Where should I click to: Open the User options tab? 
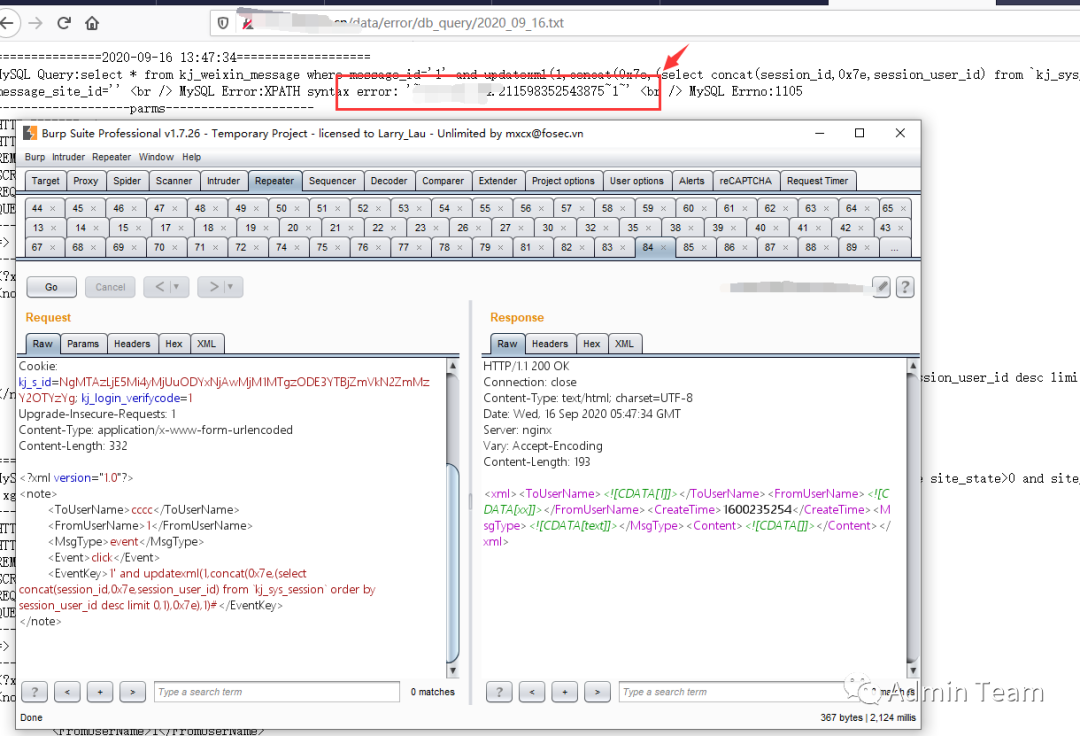[x=636, y=180]
